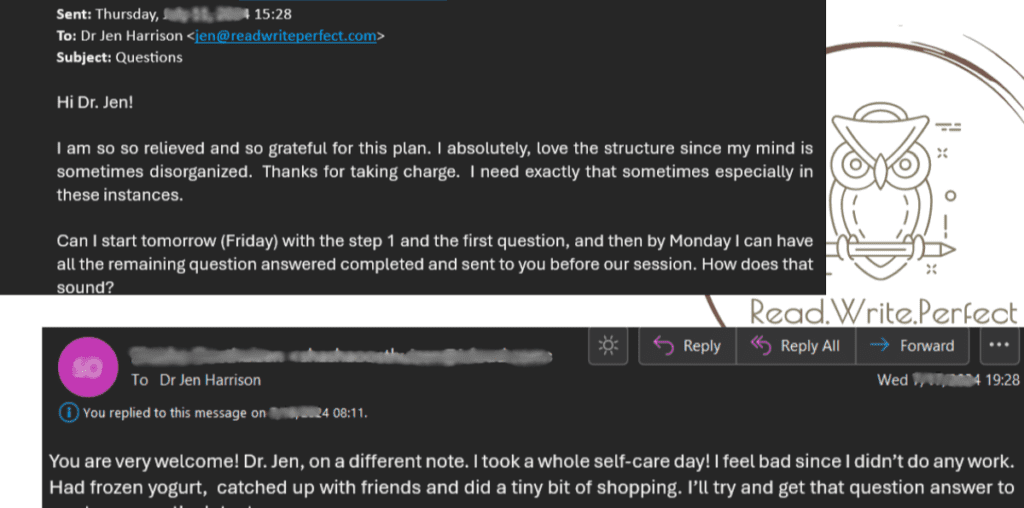The width and height of the screenshot is (1024, 508).
Task: Click the Wed 19:28 received timestamp
Action: point(948,380)
